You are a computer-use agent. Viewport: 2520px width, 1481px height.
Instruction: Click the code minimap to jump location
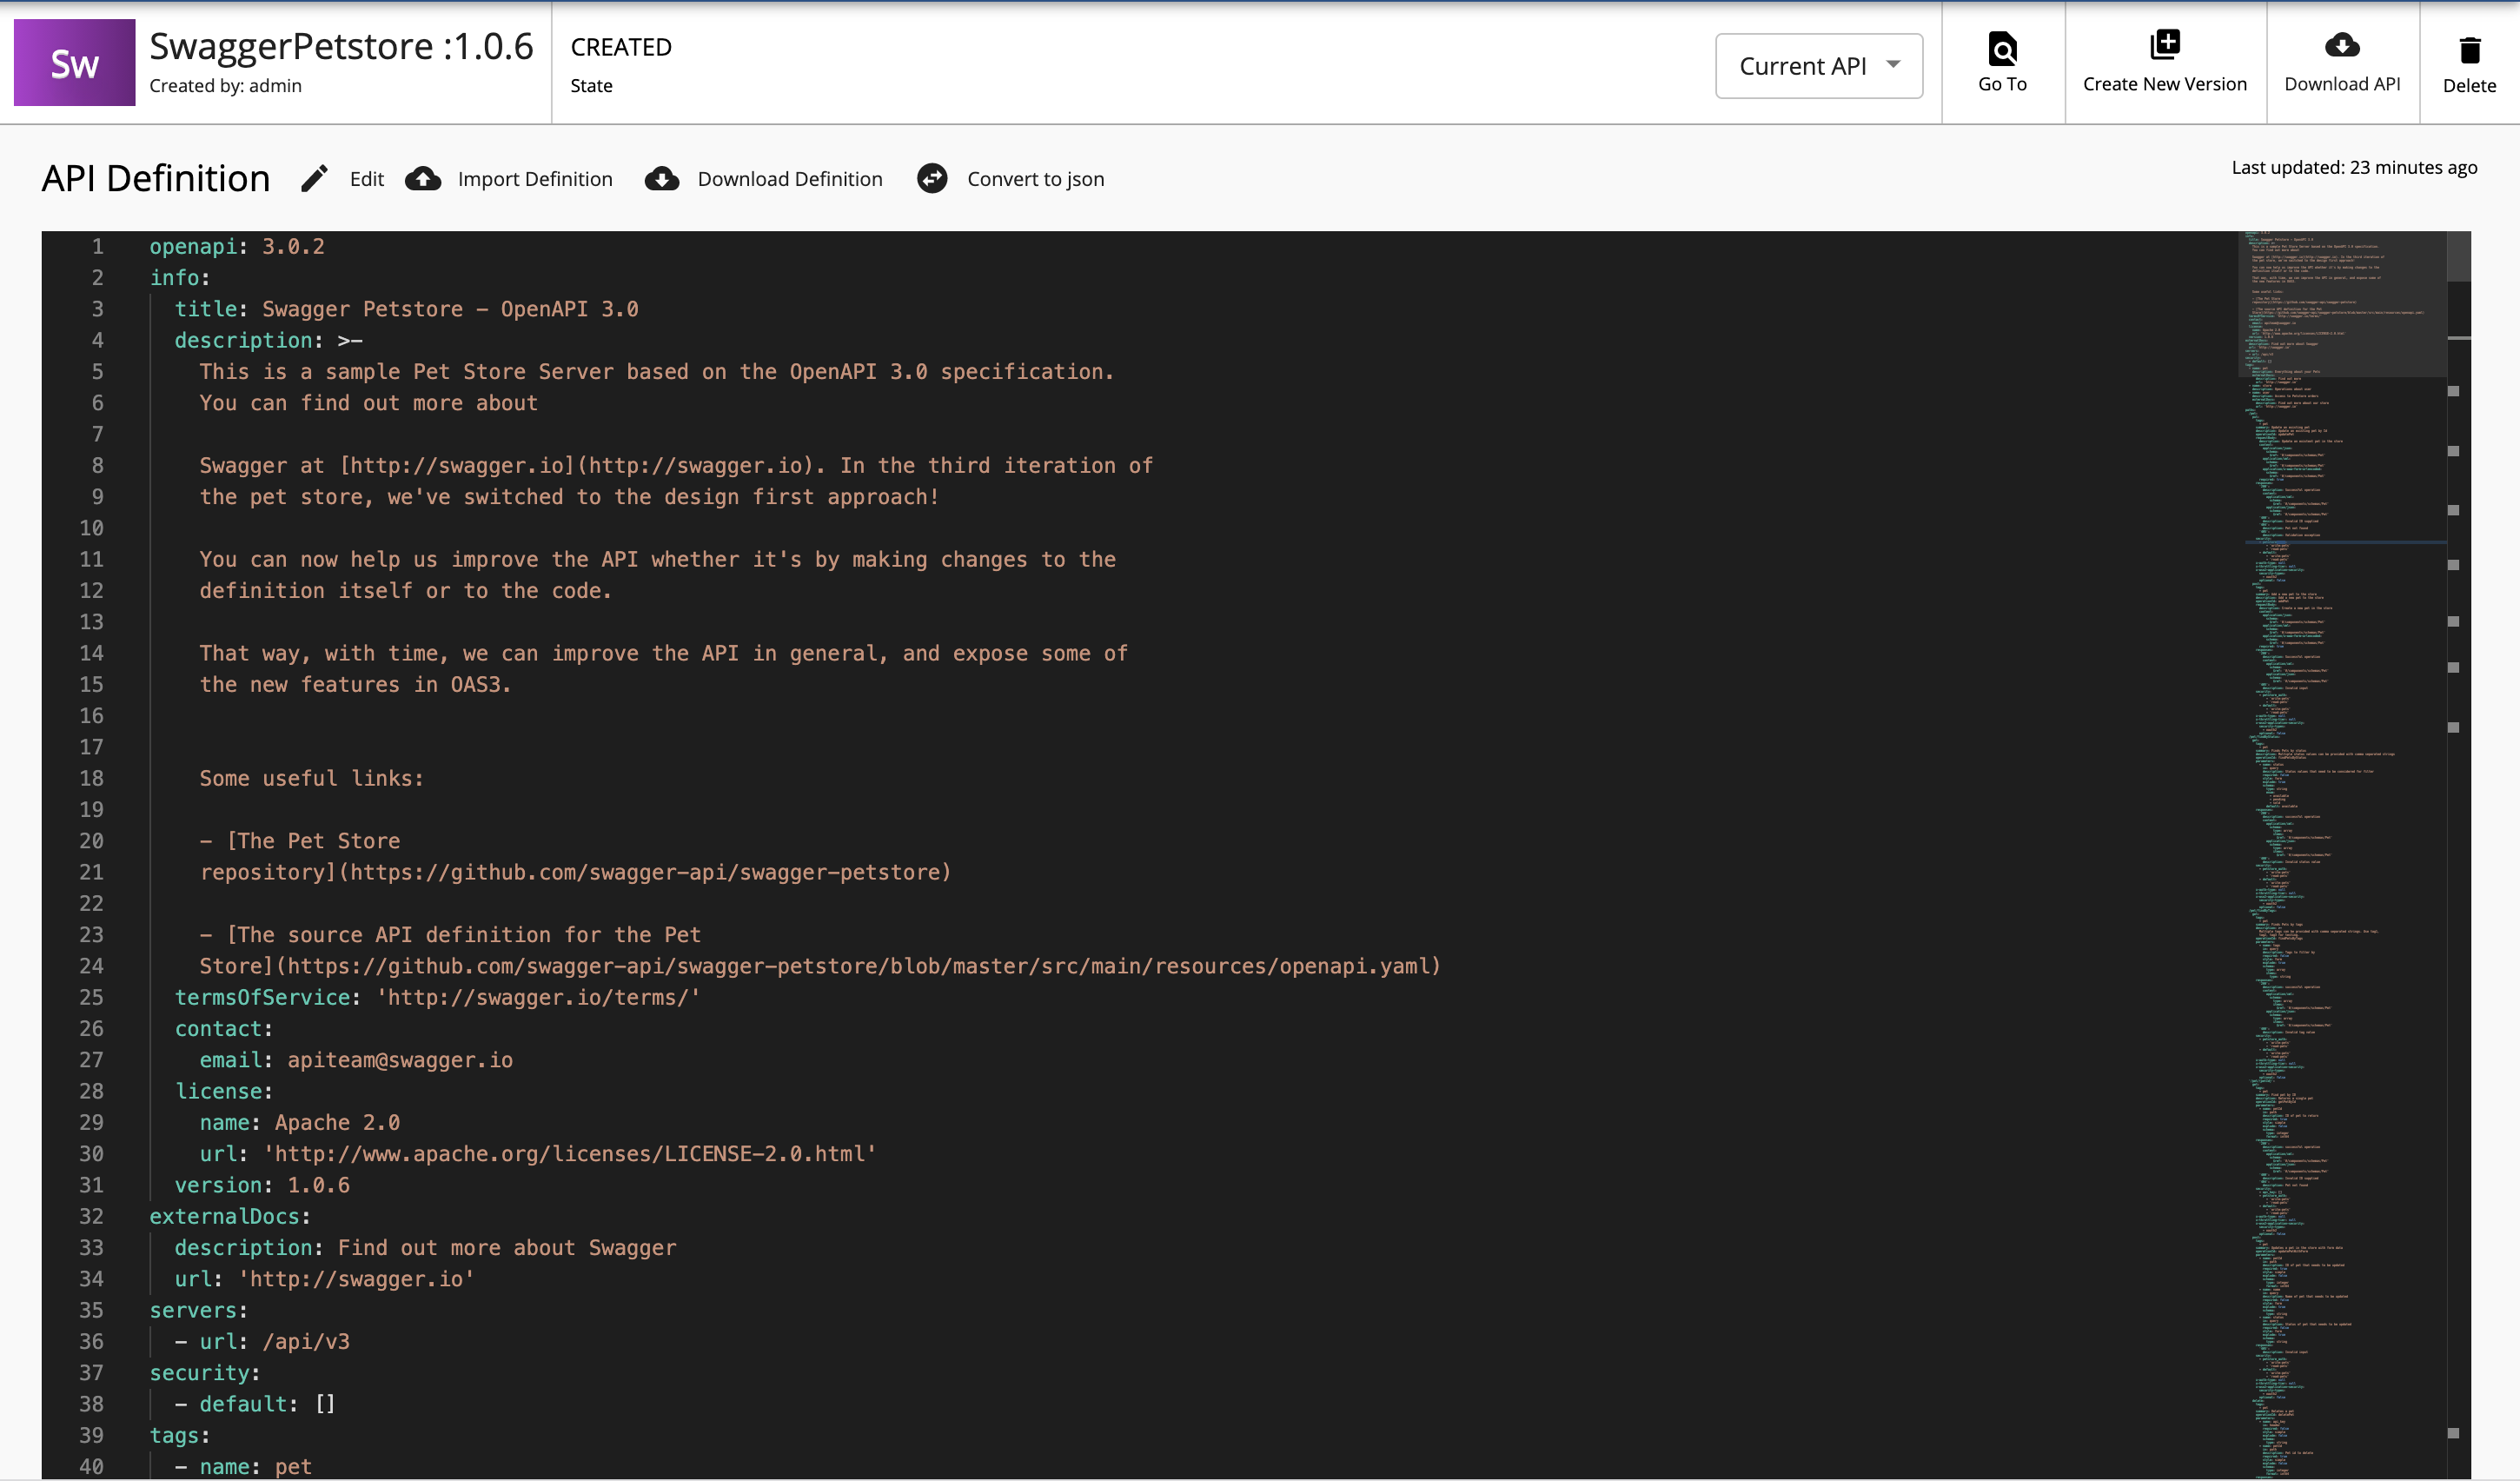coord(2340,700)
